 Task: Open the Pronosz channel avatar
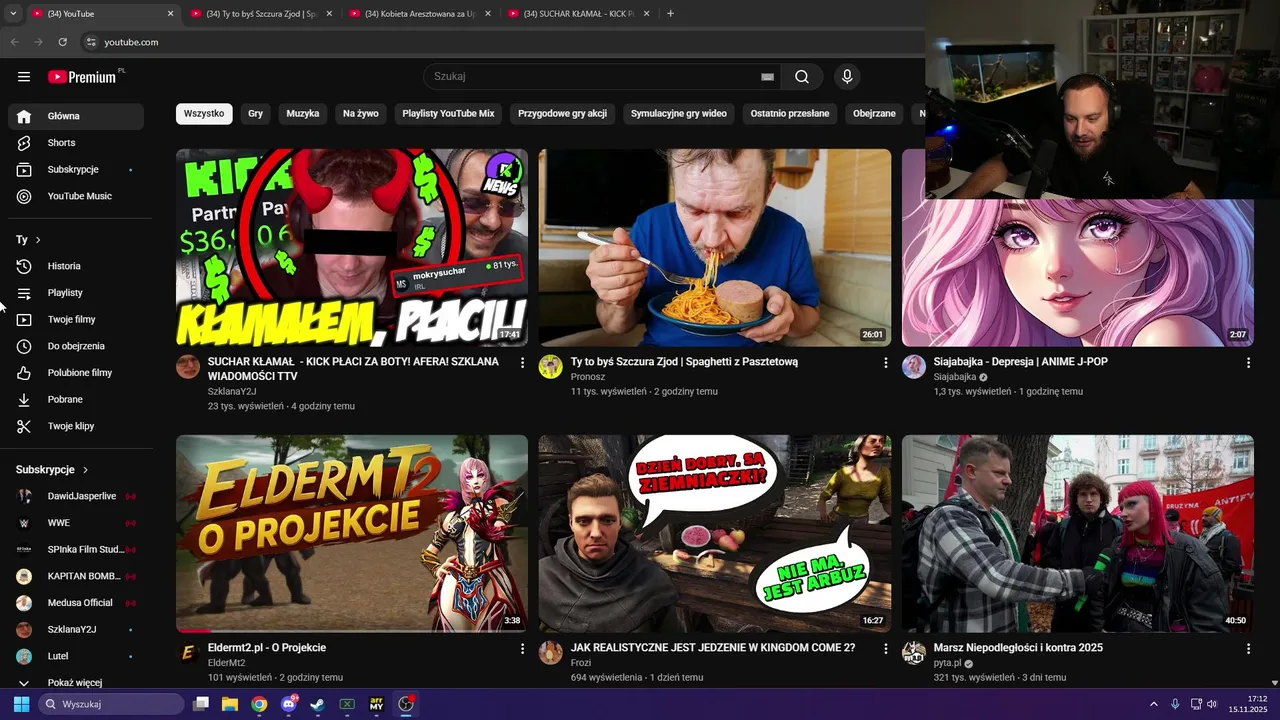coord(551,367)
